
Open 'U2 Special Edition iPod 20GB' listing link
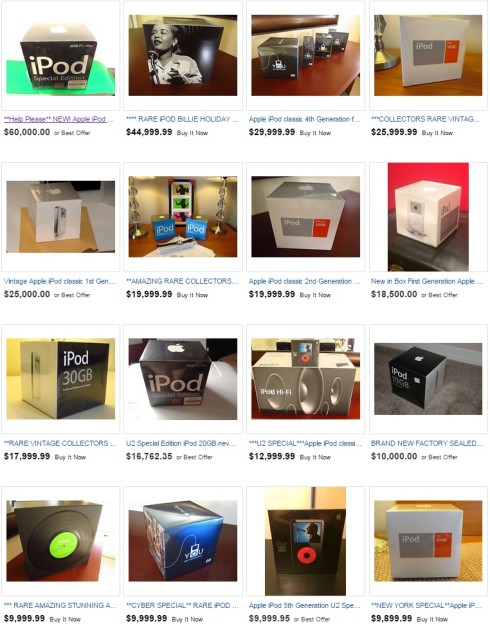181,443
